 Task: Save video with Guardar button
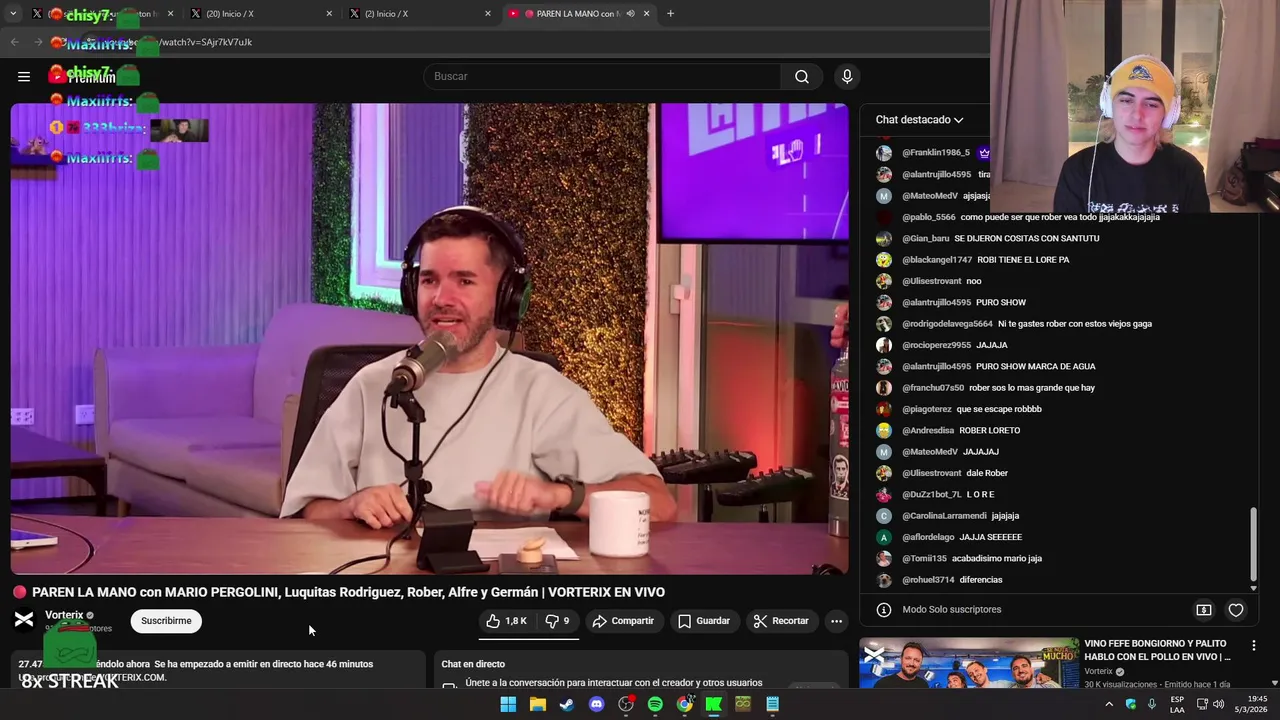coord(704,621)
